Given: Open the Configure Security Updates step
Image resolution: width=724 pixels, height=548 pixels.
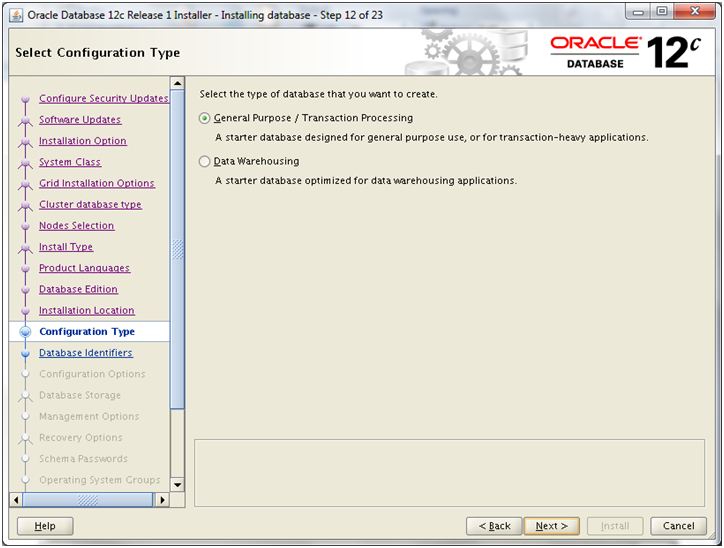Looking at the screenshot, I should (104, 98).
